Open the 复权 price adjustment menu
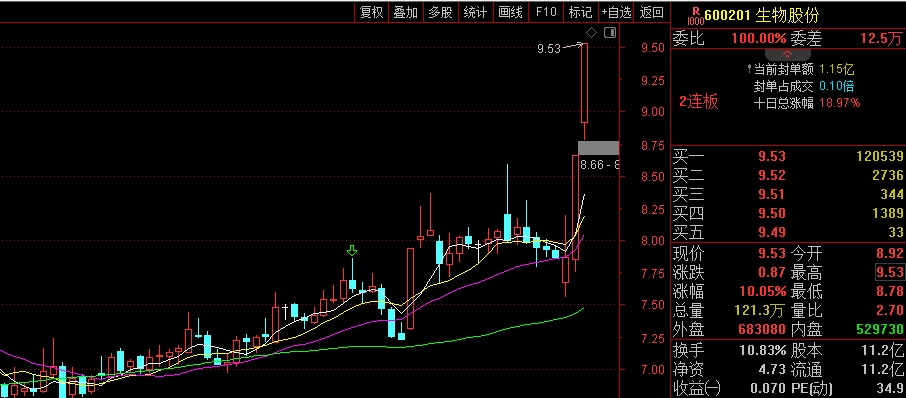The height and width of the screenshot is (398, 906). pos(371,12)
